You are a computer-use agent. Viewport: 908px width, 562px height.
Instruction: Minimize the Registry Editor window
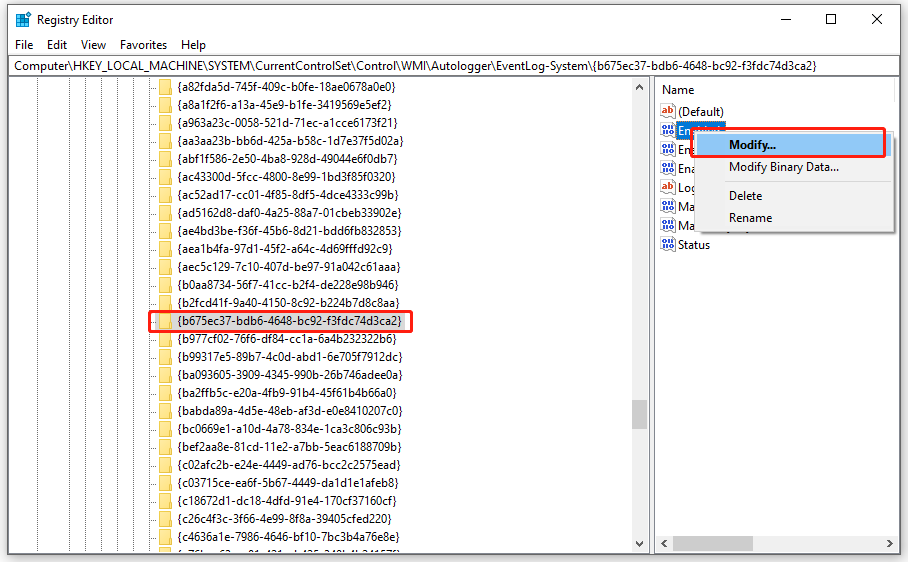coord(786,20)
